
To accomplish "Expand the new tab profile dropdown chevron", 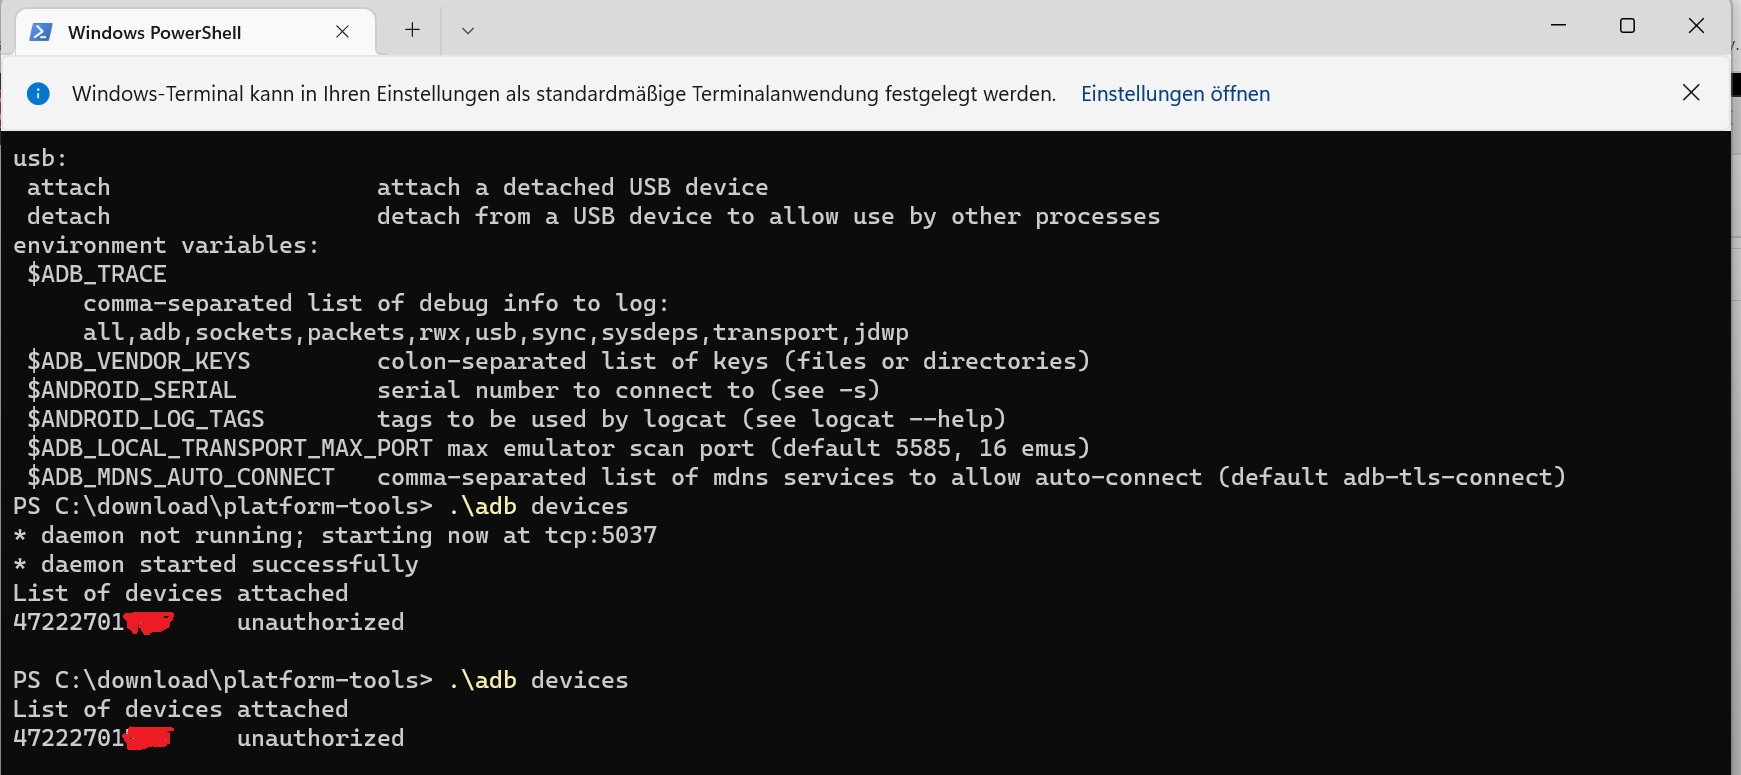I will pos(467,30).
